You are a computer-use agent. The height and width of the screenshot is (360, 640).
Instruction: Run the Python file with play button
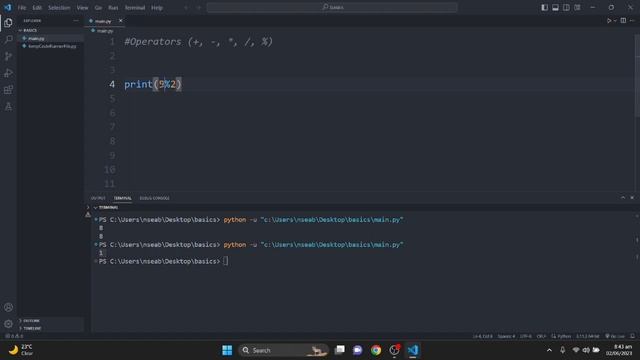(609, 20)
